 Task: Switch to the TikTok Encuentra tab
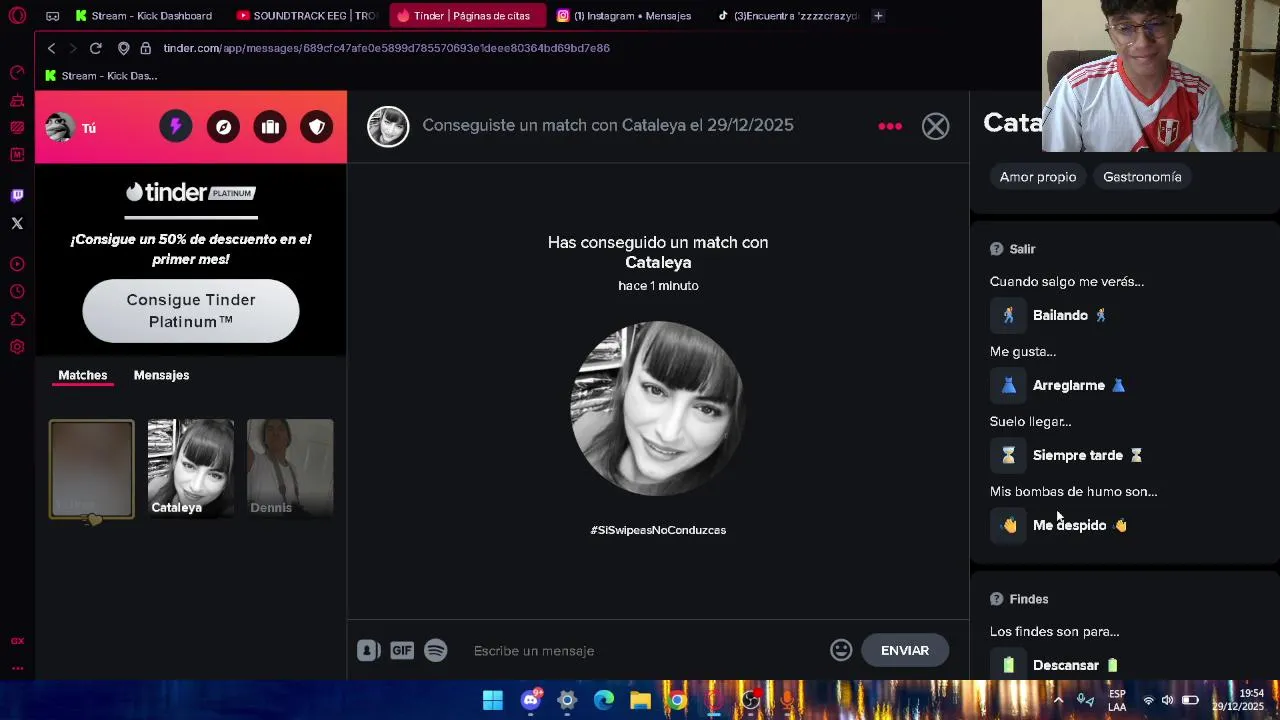(x=788, y=16)
